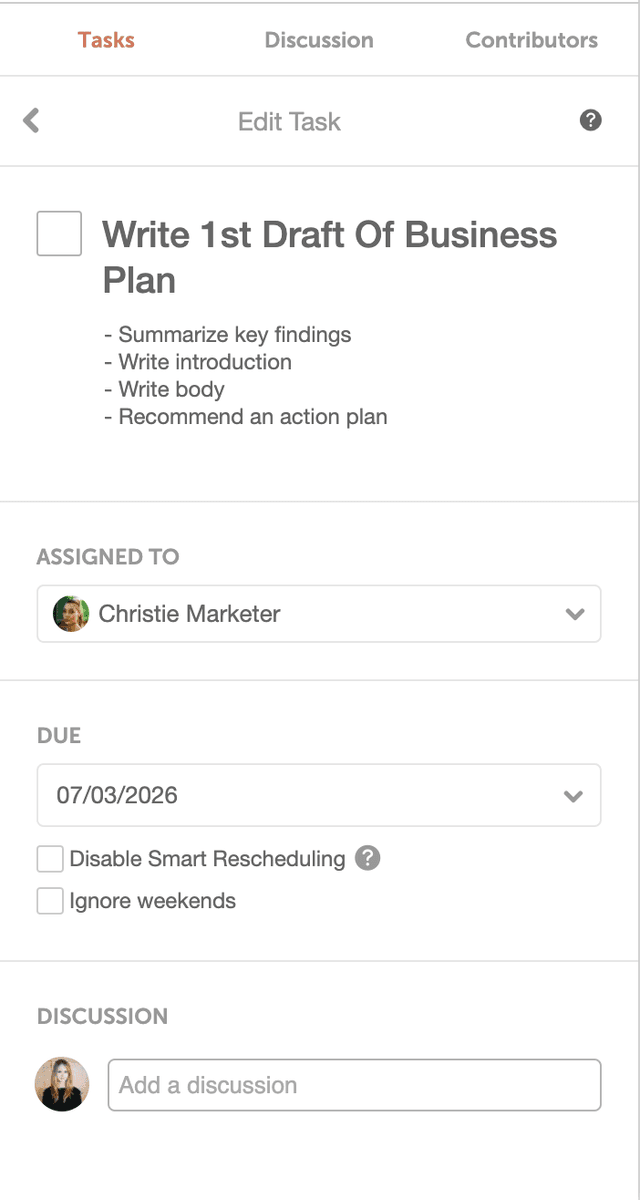Open the due date picker
The height and width of the screenshot is (1200, 640).
pos(318,795)
